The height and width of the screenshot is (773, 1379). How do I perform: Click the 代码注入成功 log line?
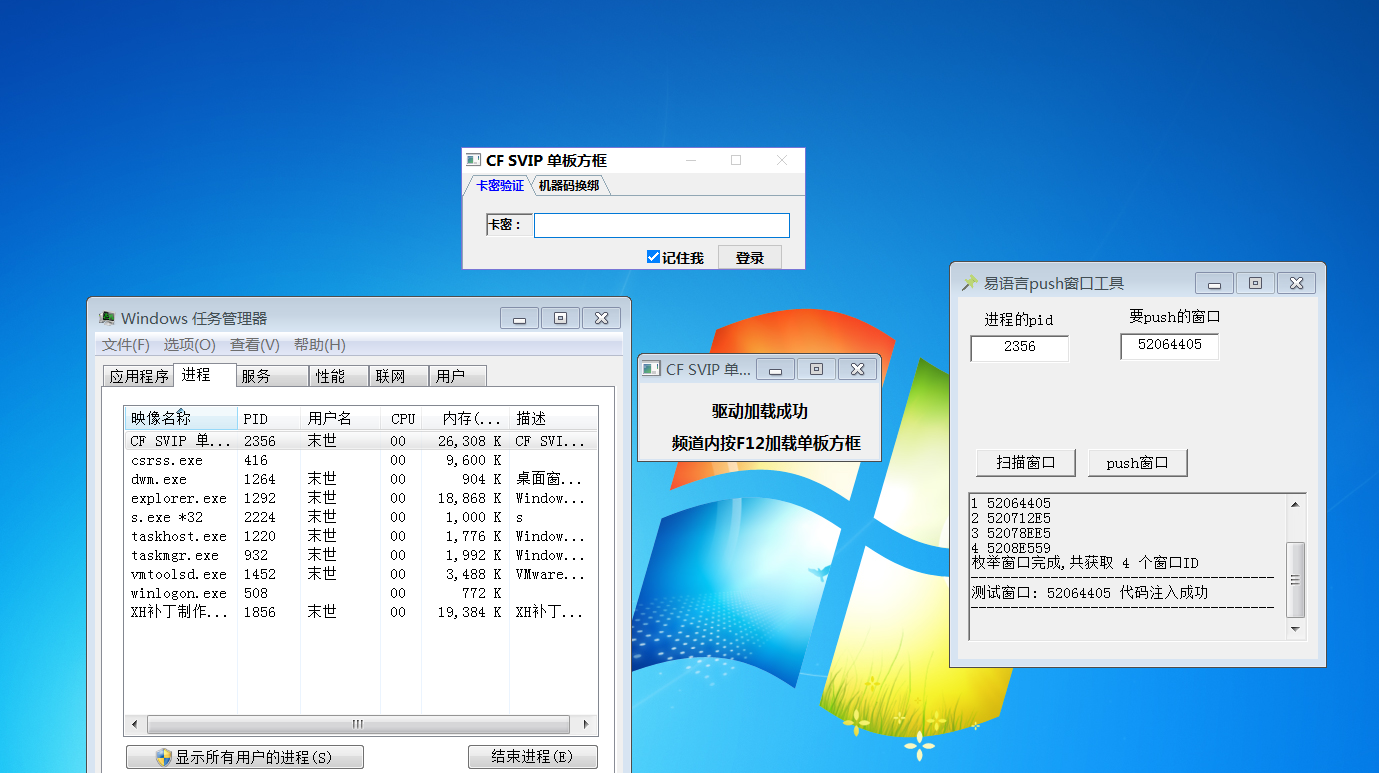click(x=1090, y=593)
